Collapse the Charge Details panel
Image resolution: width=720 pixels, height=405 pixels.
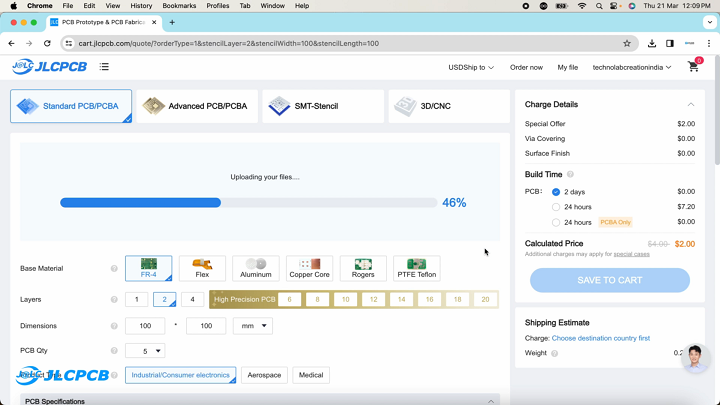[x=691, y=105]
